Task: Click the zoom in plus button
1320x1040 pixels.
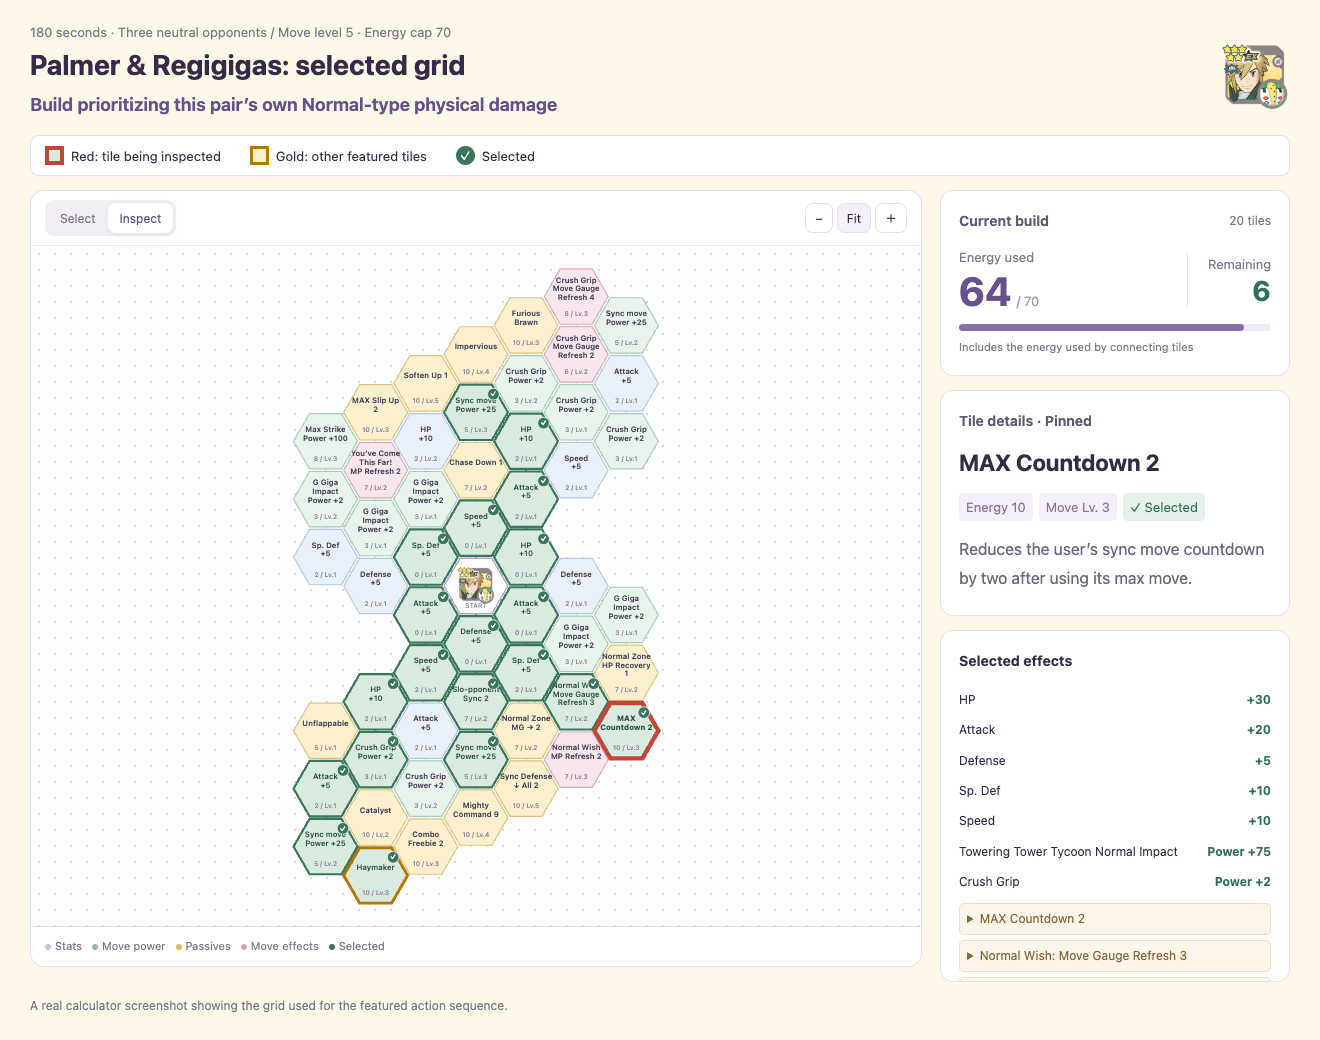Action: click(x=891, y=218)
